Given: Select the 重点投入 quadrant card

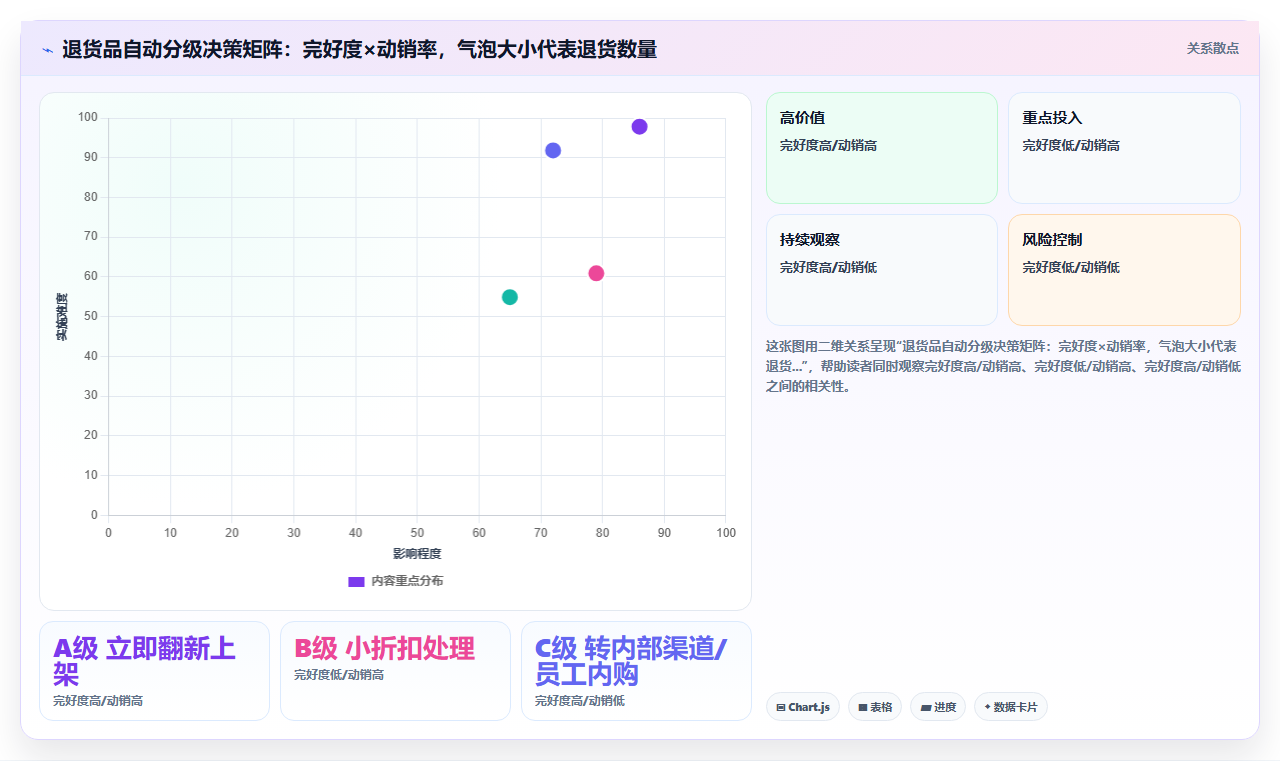Looking at the screenshot, I should pos(1124,148).
